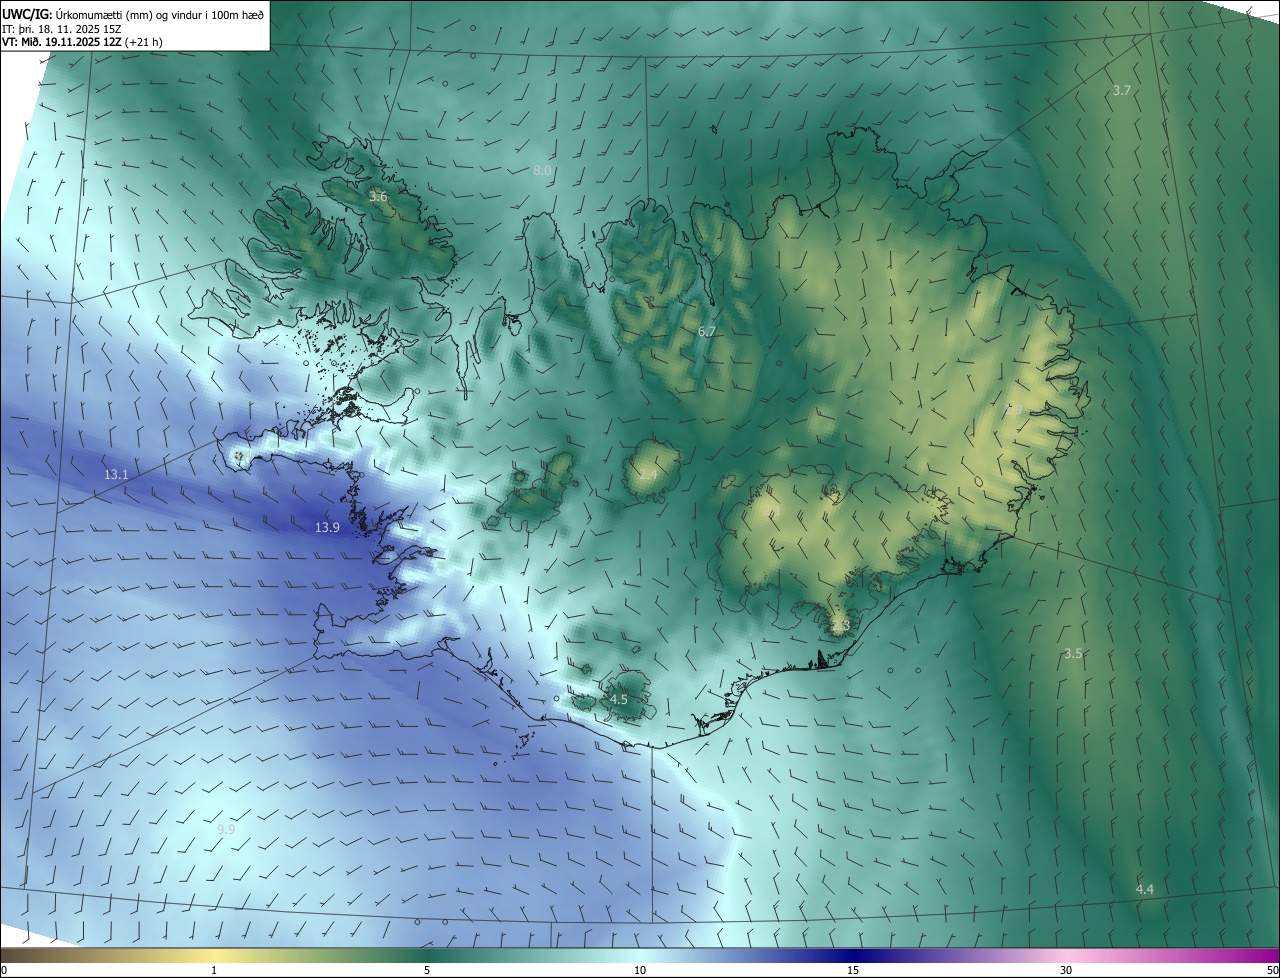Image resolution: width=1280 pixels, height=978 pixels.
Task: Click the 8.0 value label on the map
Action: [x=542, y=171]
